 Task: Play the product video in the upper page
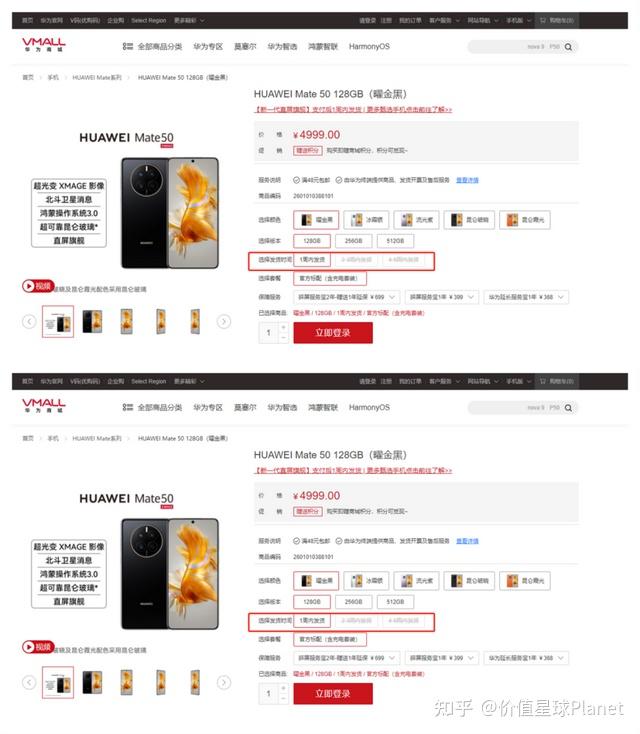point(38,286)
